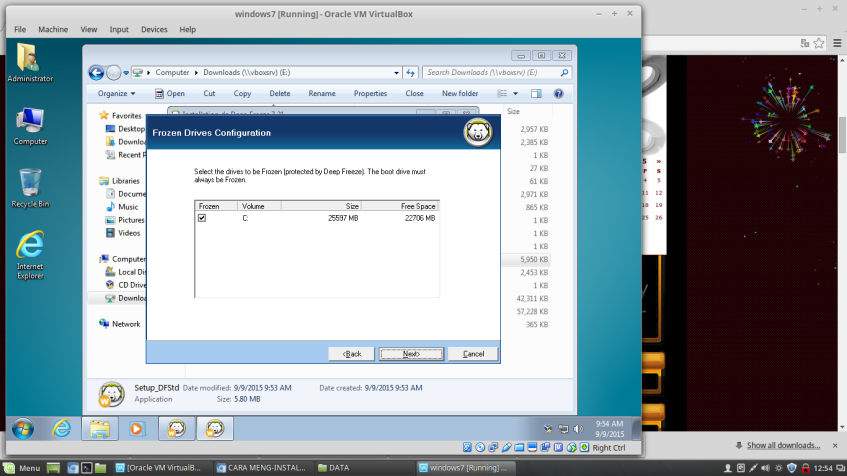Open the Machine menu in VirtualBox
Image resolution: width=847 pixels, height=476 pixels.
click(x=53, y=29)
